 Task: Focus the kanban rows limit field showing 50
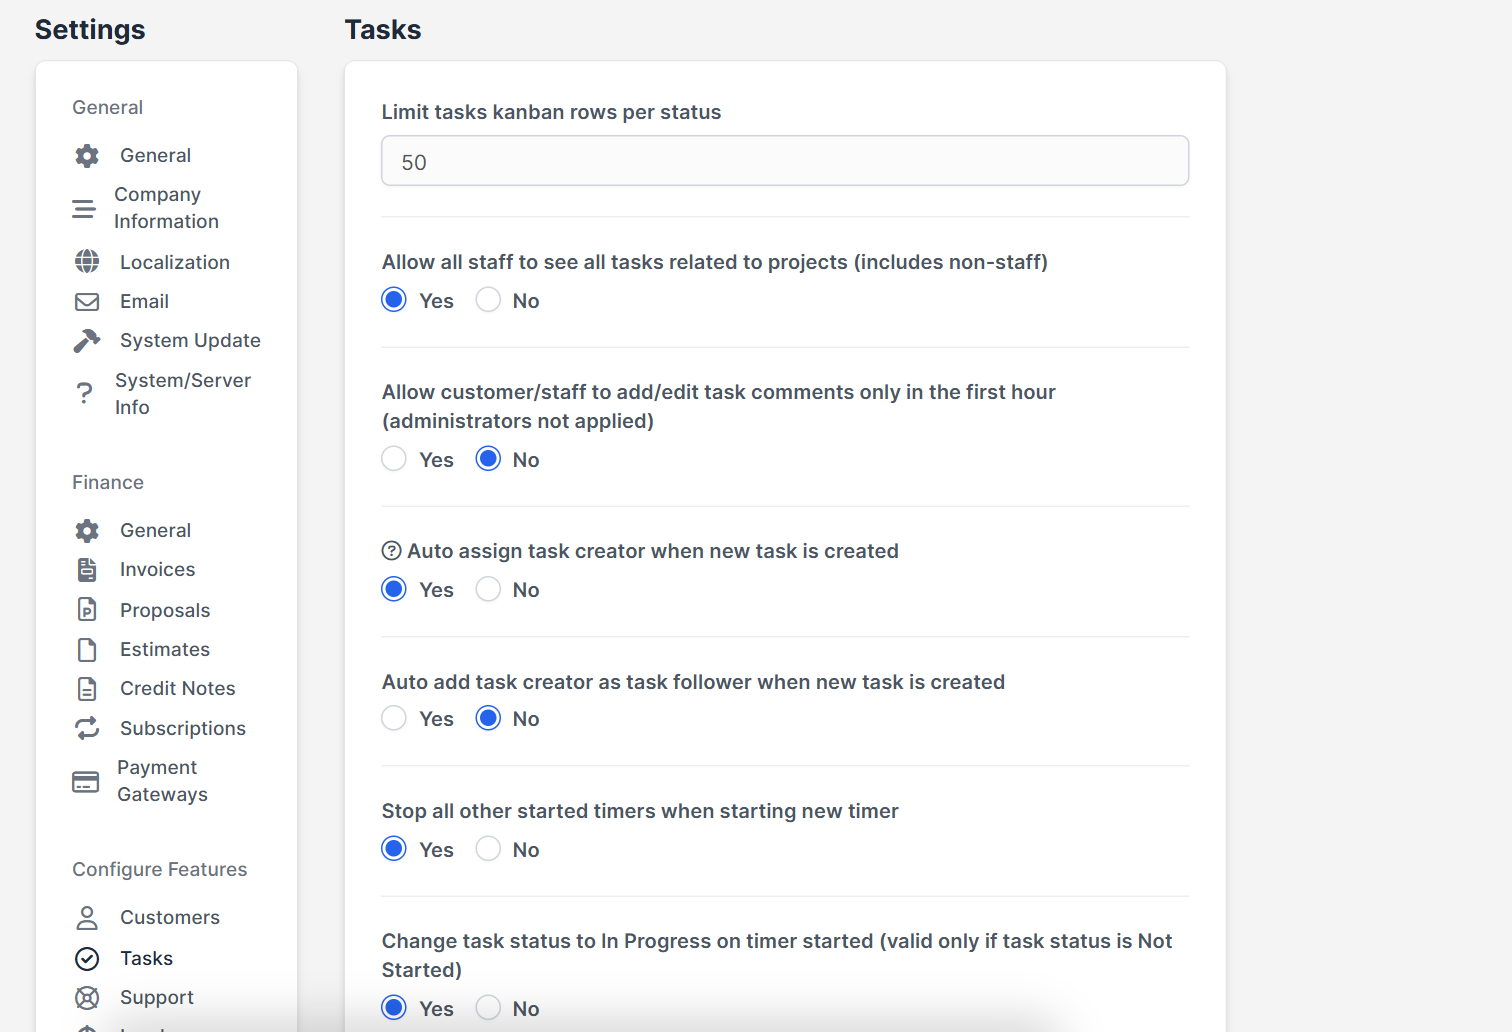(785, 161)
